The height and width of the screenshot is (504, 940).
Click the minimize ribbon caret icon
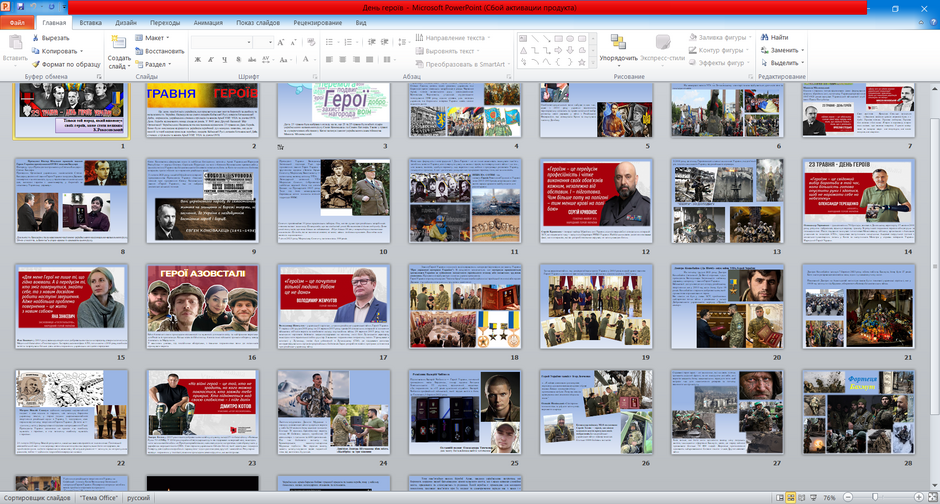(x=921, y=23)
